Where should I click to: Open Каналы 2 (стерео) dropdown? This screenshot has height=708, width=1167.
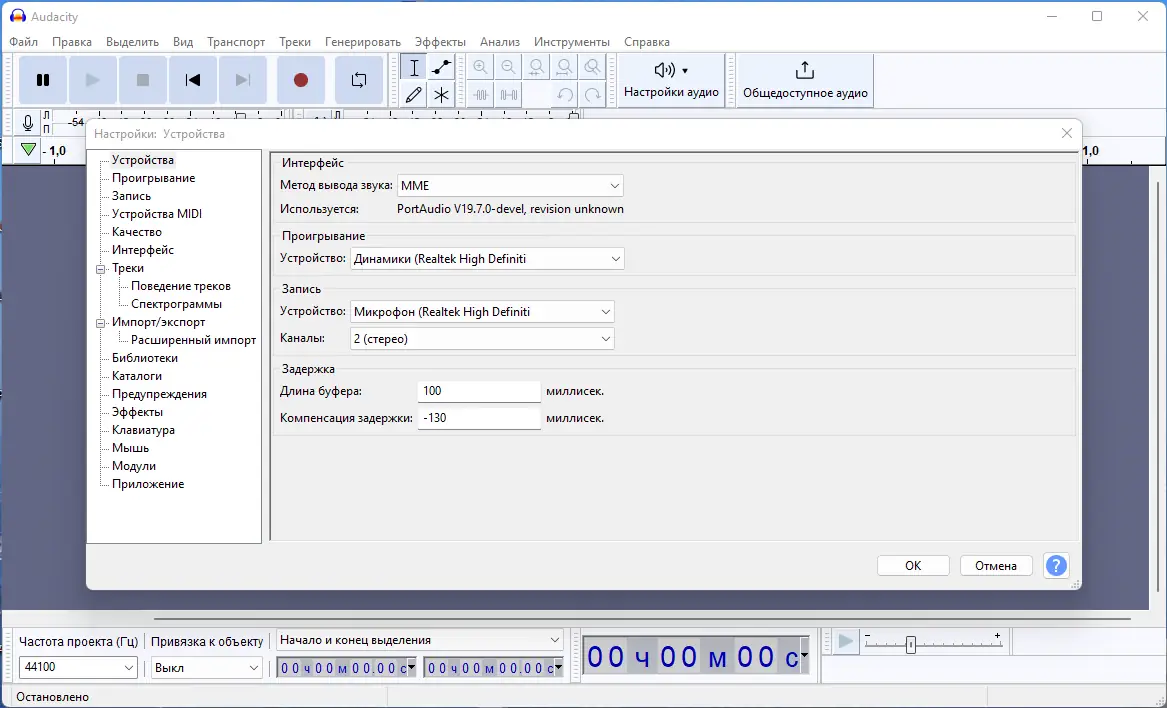tap(482, 339)
